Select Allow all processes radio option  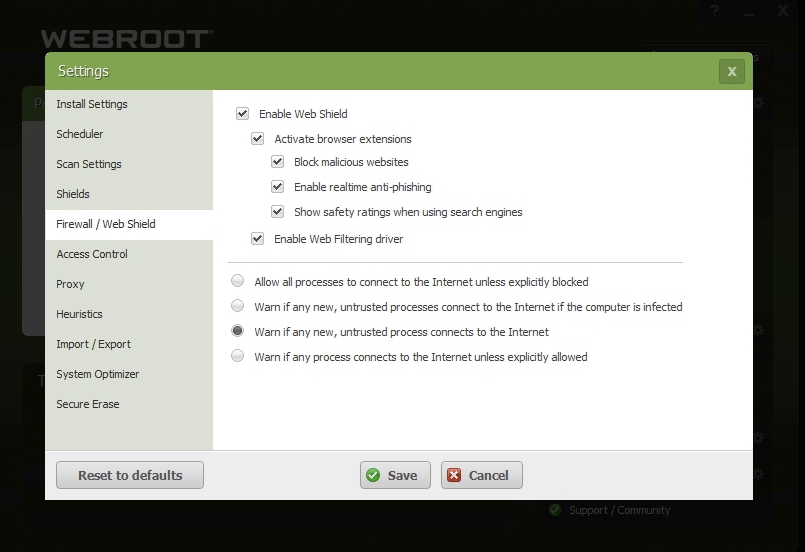tap(237, 280)
